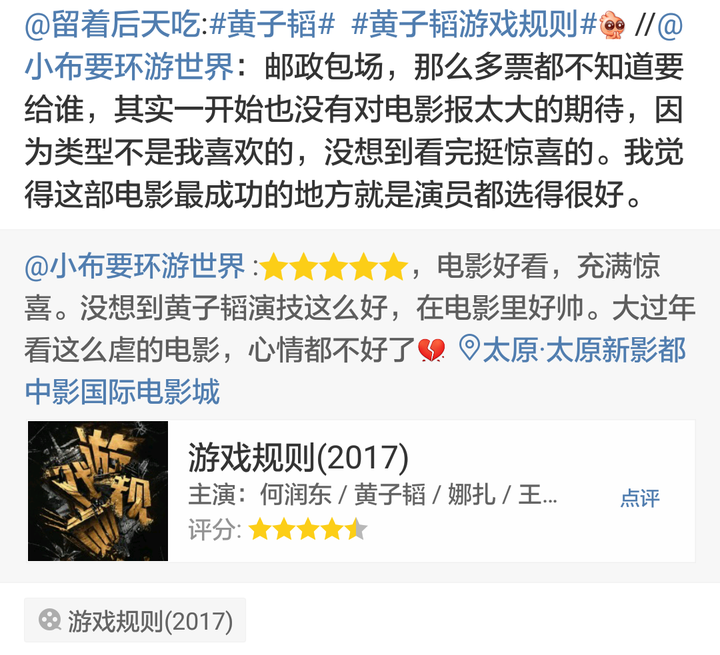720x655 pixels.
Task: Open the 游戏规则 movie poster thumbnail
Action: pyautogui.click(x=98, y=491)
